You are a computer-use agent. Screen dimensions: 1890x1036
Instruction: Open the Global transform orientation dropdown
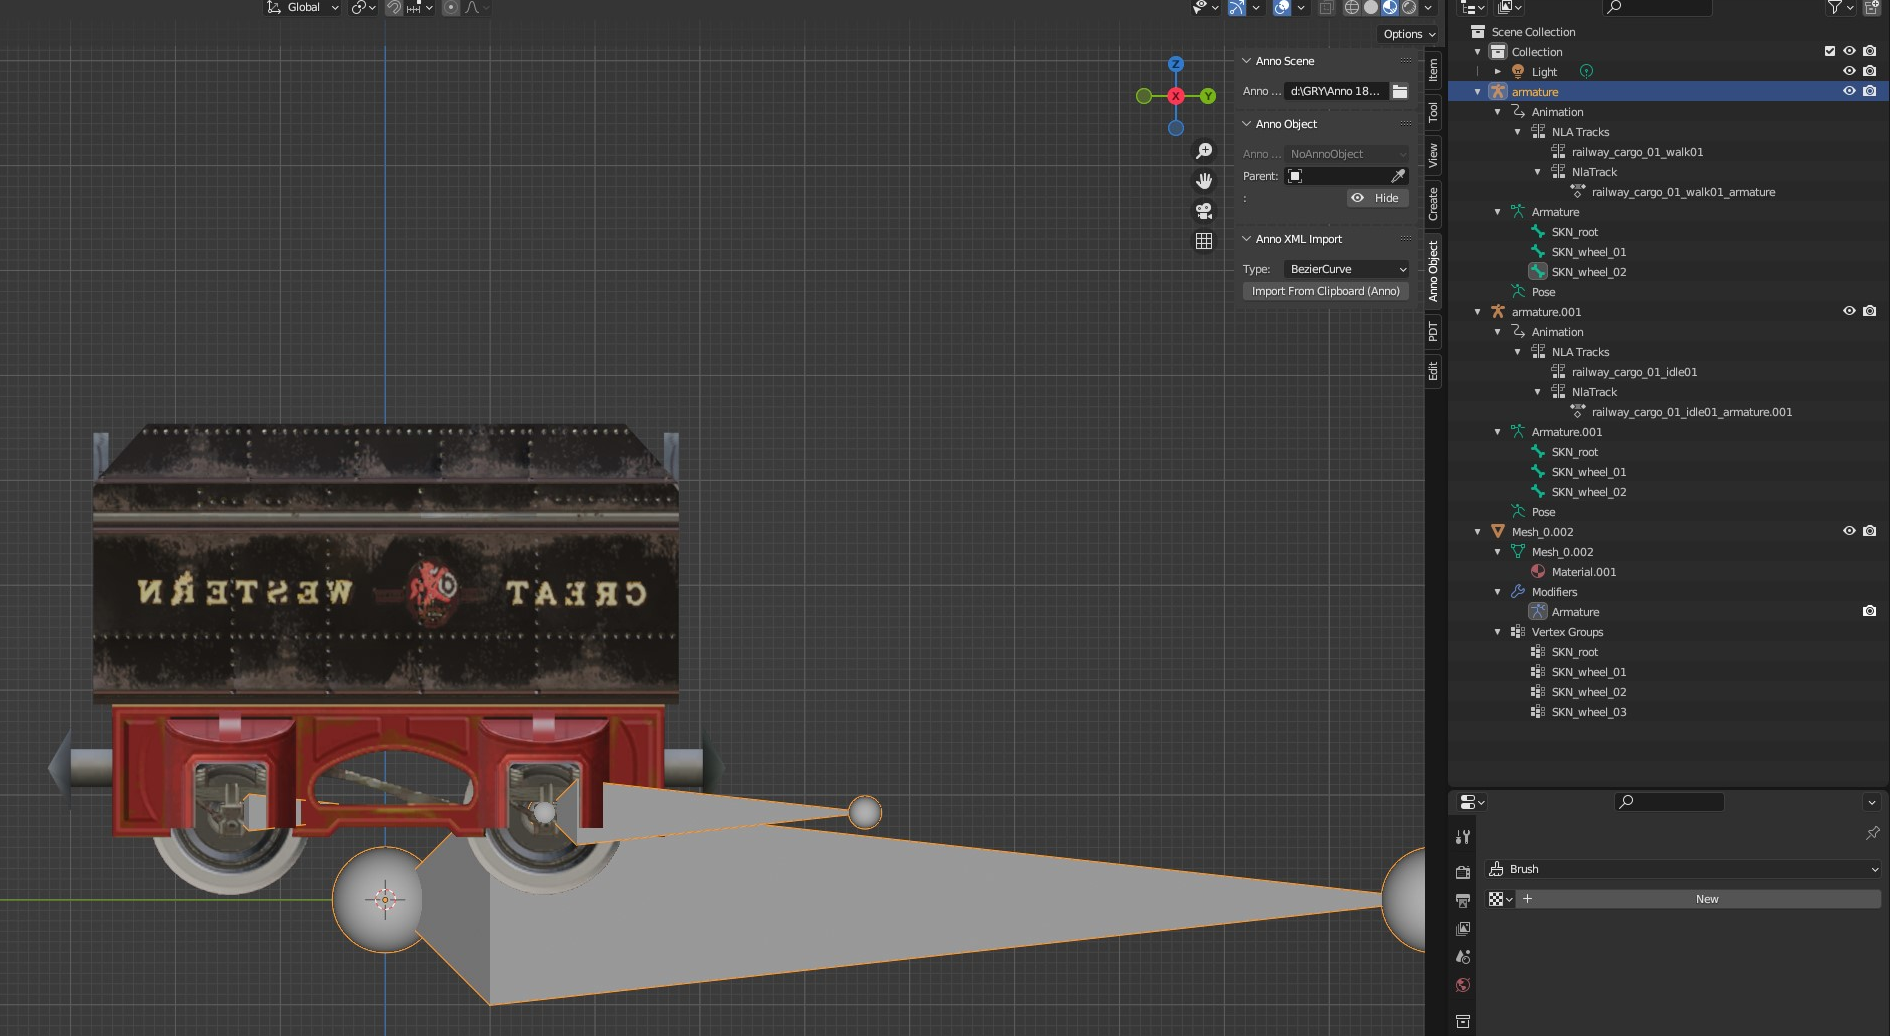(x=303, y=8)
